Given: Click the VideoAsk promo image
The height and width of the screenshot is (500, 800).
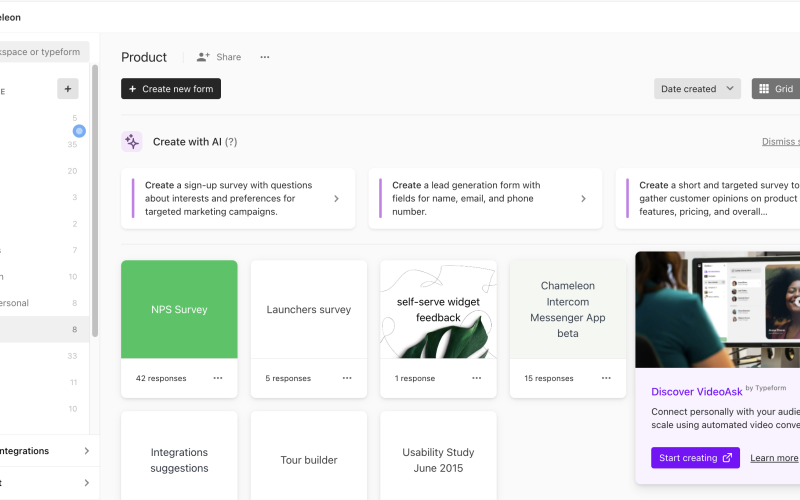Looking at the screenshot, I should pos(718,309).
